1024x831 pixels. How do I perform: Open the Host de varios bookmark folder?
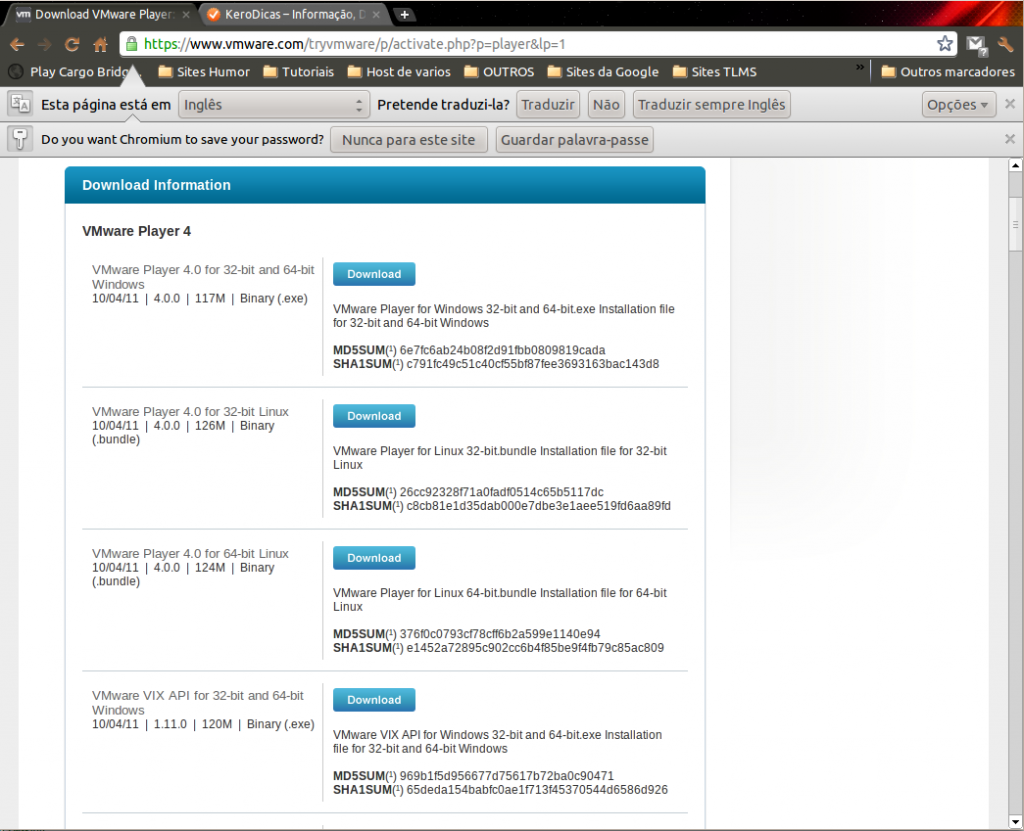(399, 72)
